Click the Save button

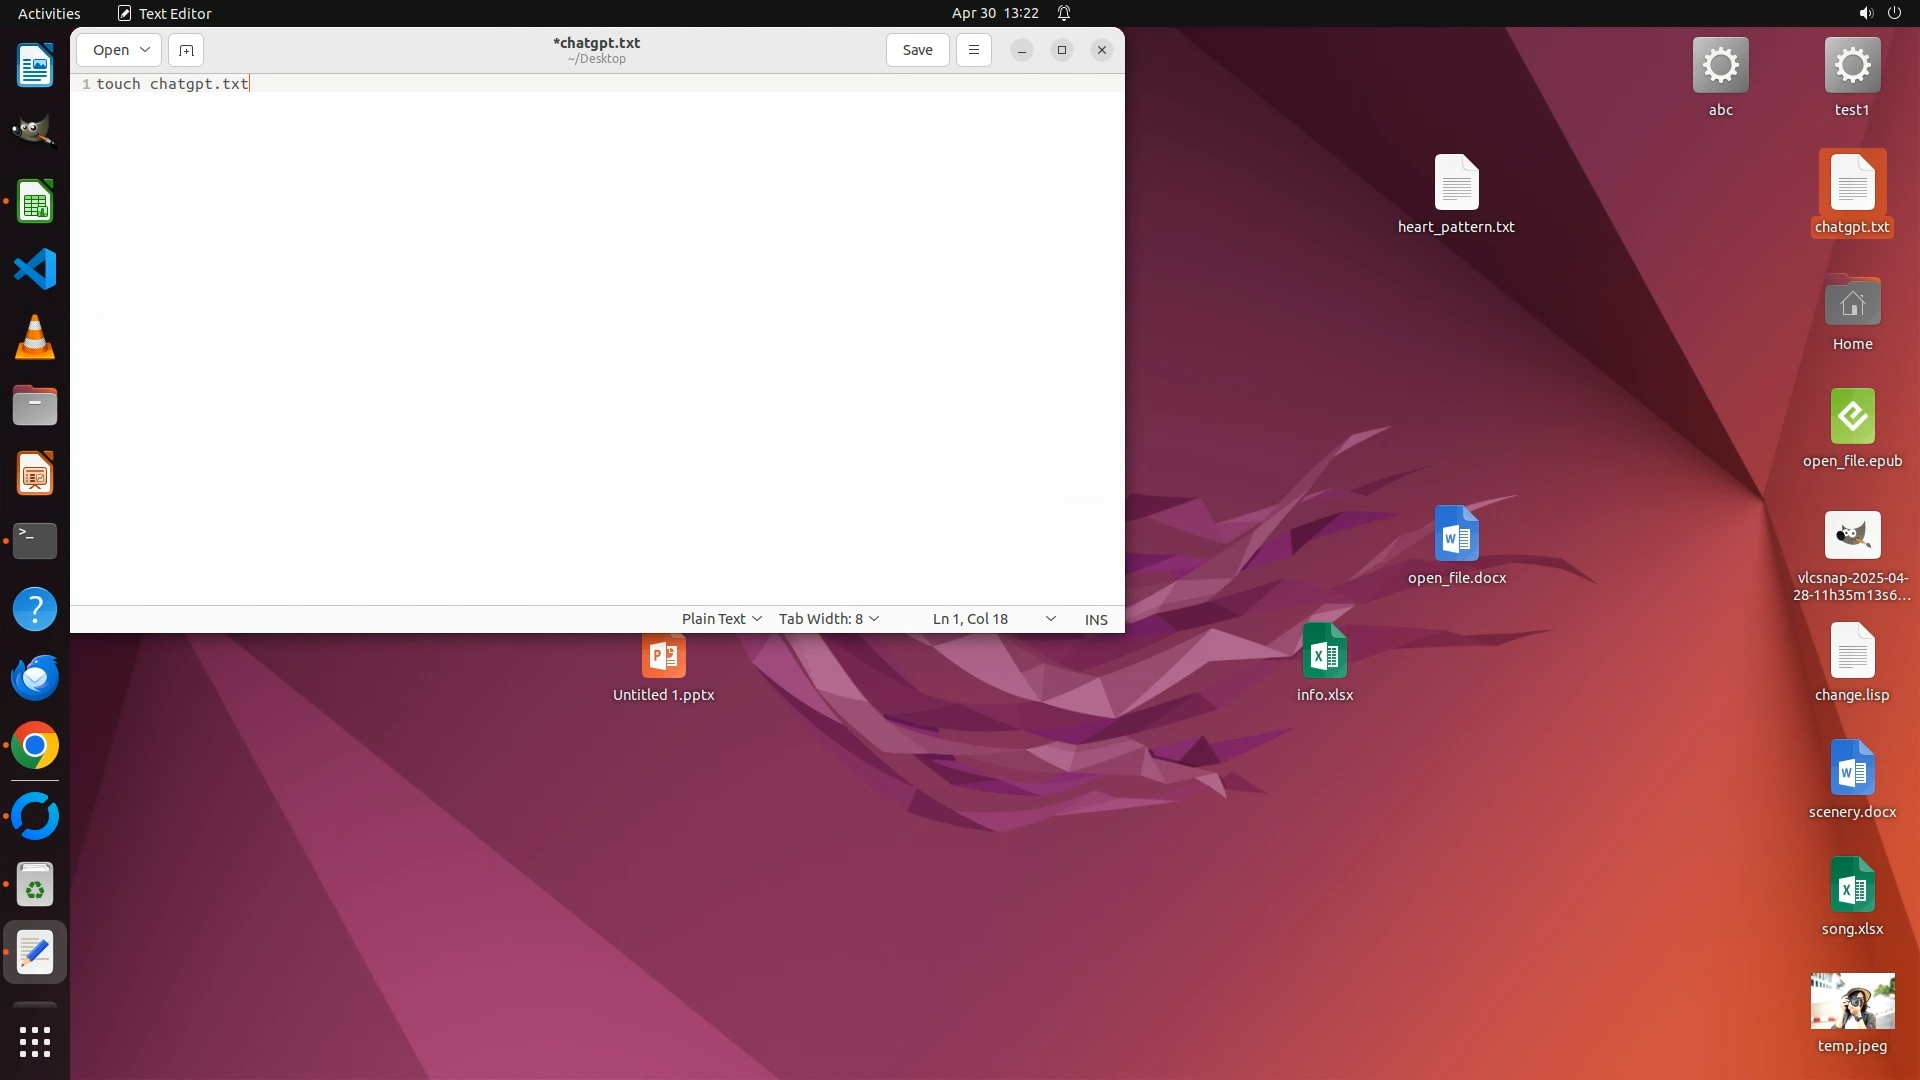[x=917, y=50]
